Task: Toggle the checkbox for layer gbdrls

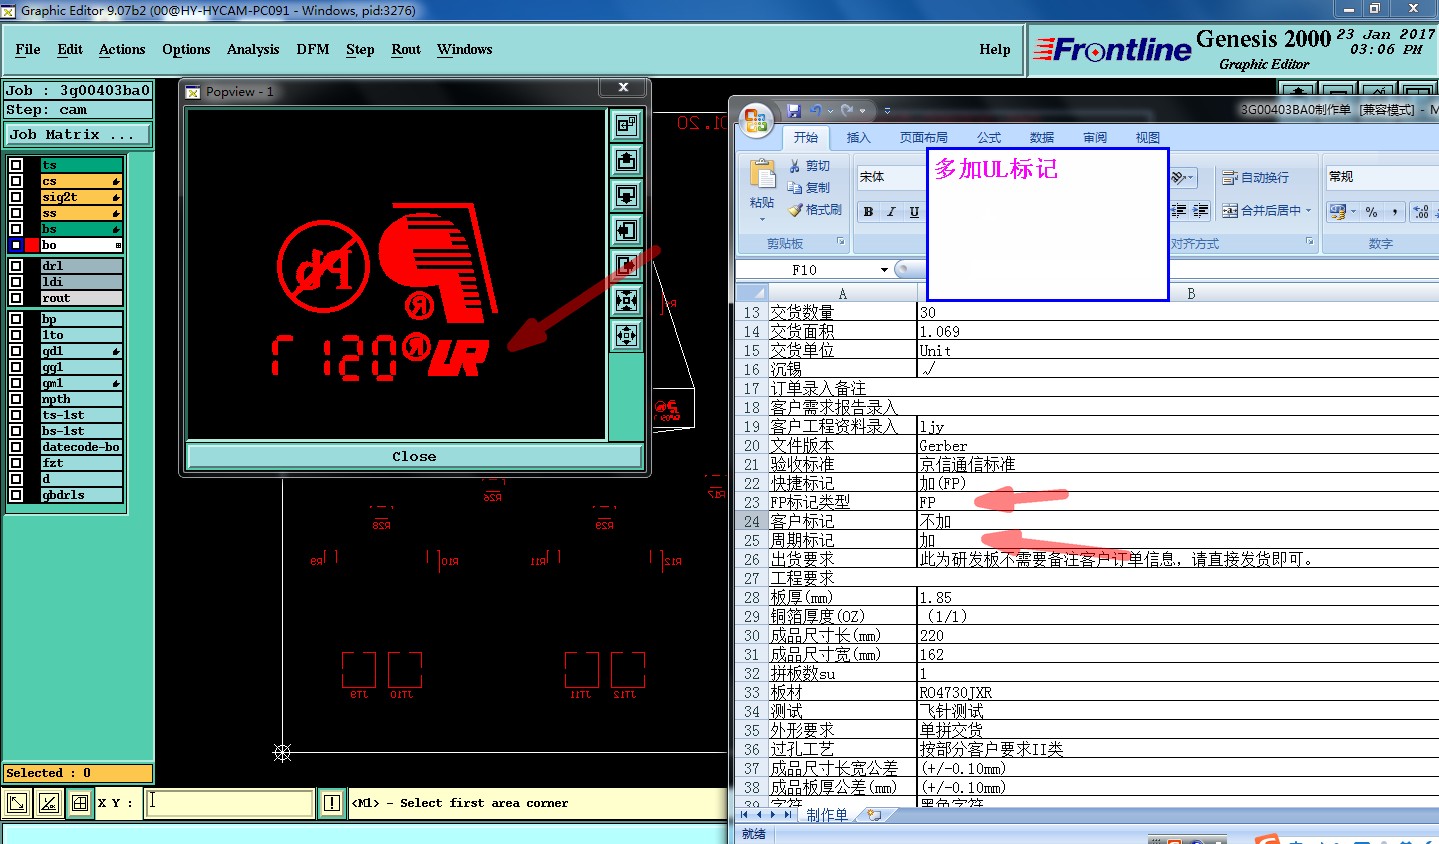Action: (x=16, y=495)
